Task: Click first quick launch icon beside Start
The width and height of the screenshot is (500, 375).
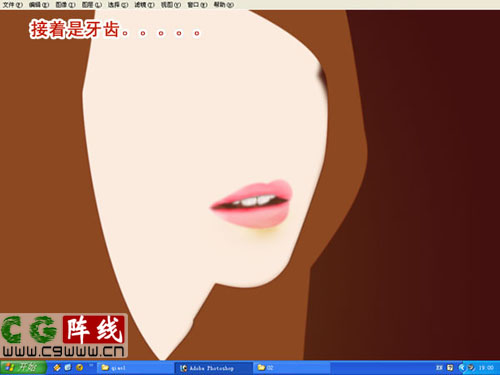Action: pos(57,367)
